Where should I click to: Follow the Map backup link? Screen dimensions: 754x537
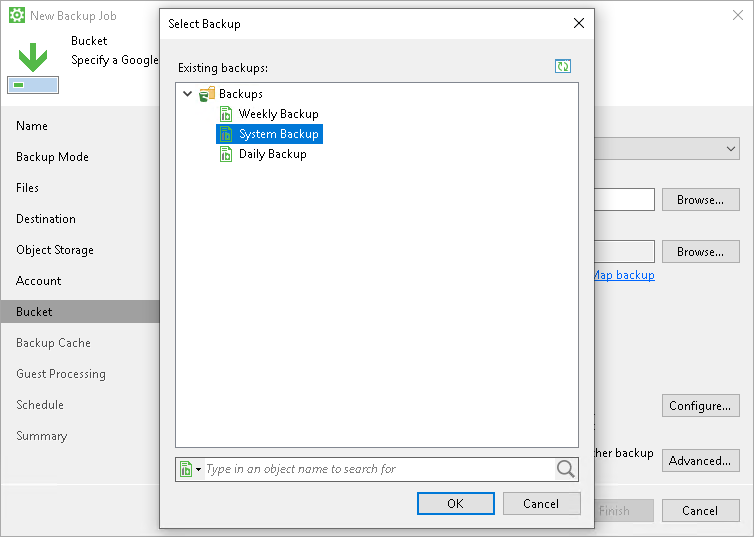(x=624, y=275)
